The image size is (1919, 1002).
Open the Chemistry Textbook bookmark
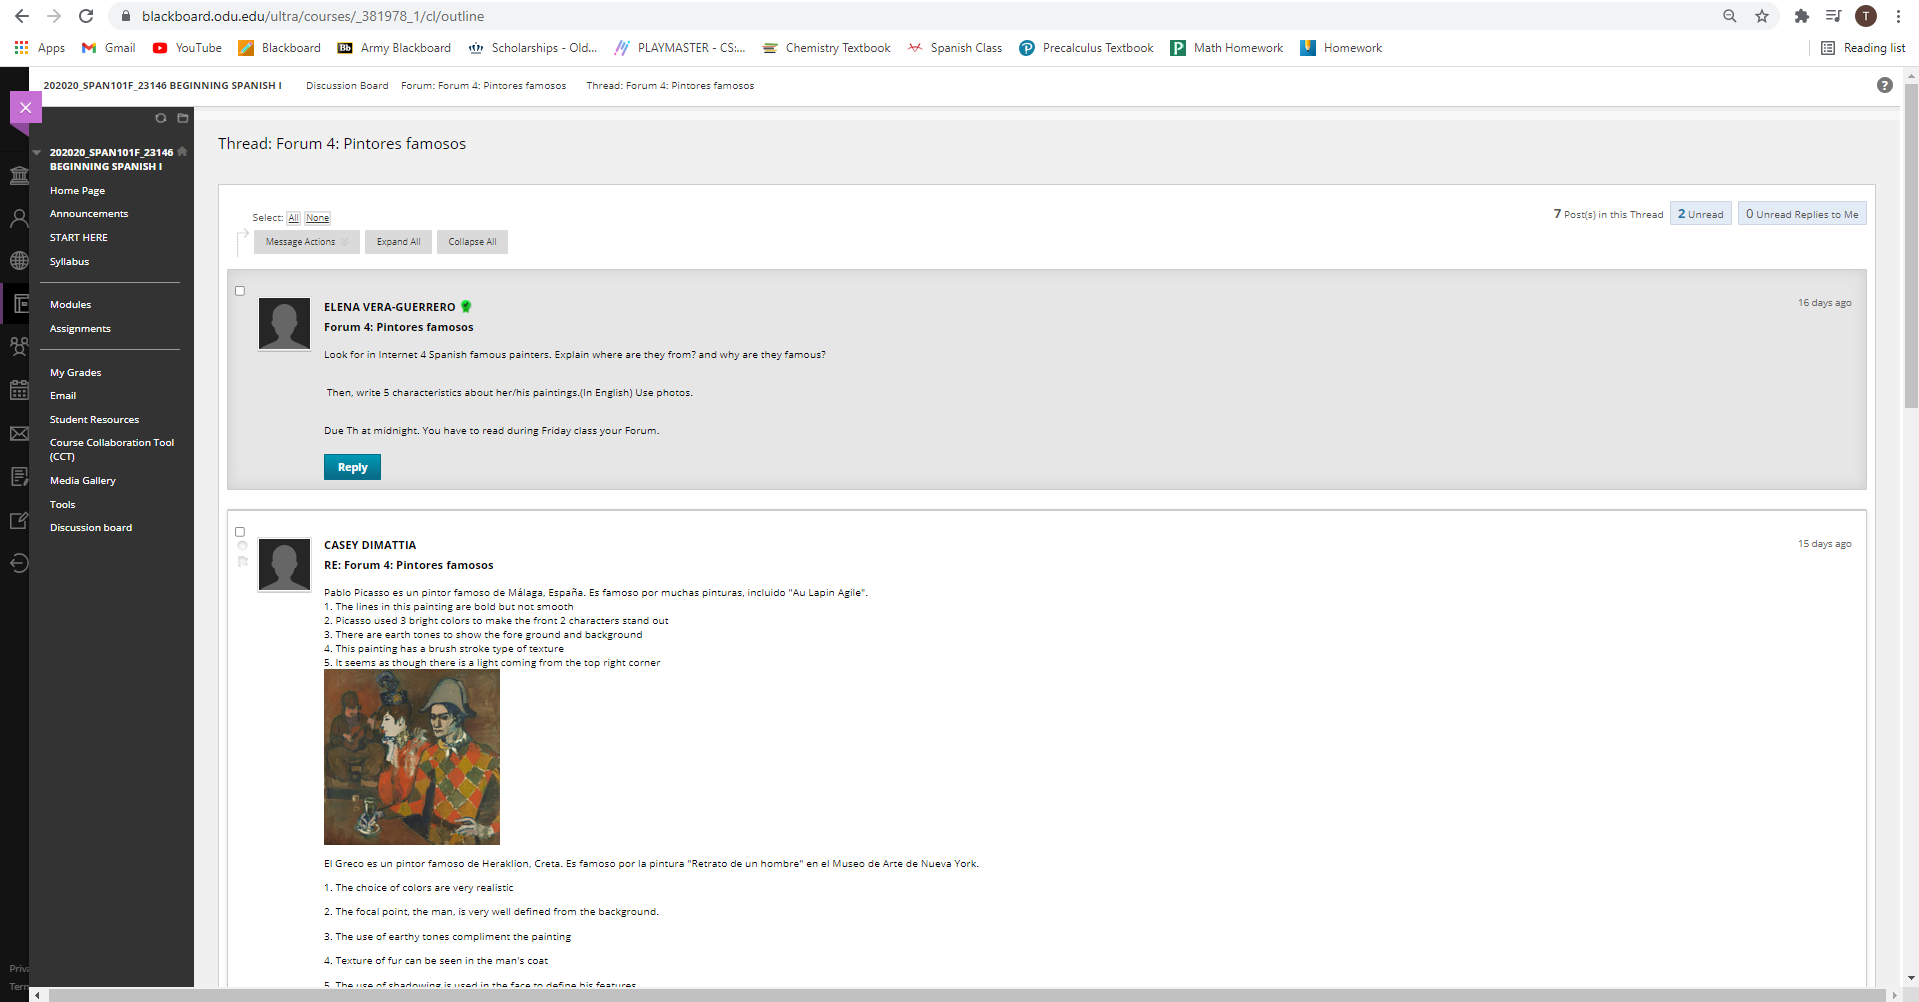pyautogui.click(x=826, y=48)
